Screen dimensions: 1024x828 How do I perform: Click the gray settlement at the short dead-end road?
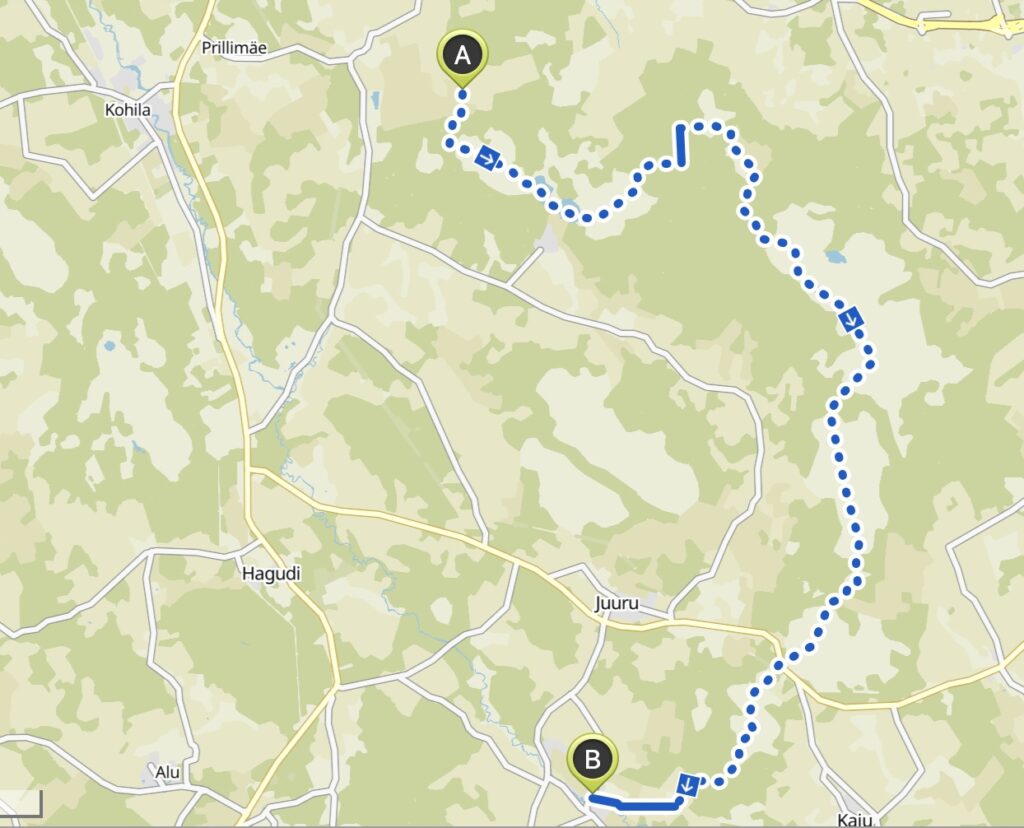[x=547, y=240]
